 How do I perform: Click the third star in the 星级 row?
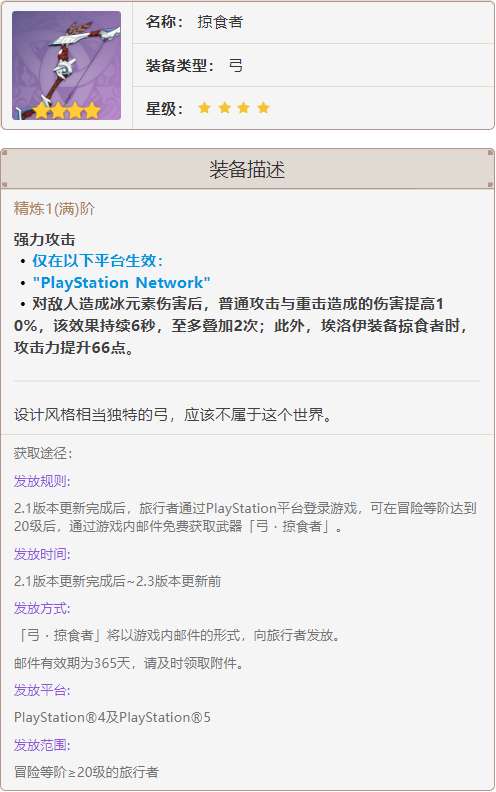pyautogui.click(x=243, y=108)
